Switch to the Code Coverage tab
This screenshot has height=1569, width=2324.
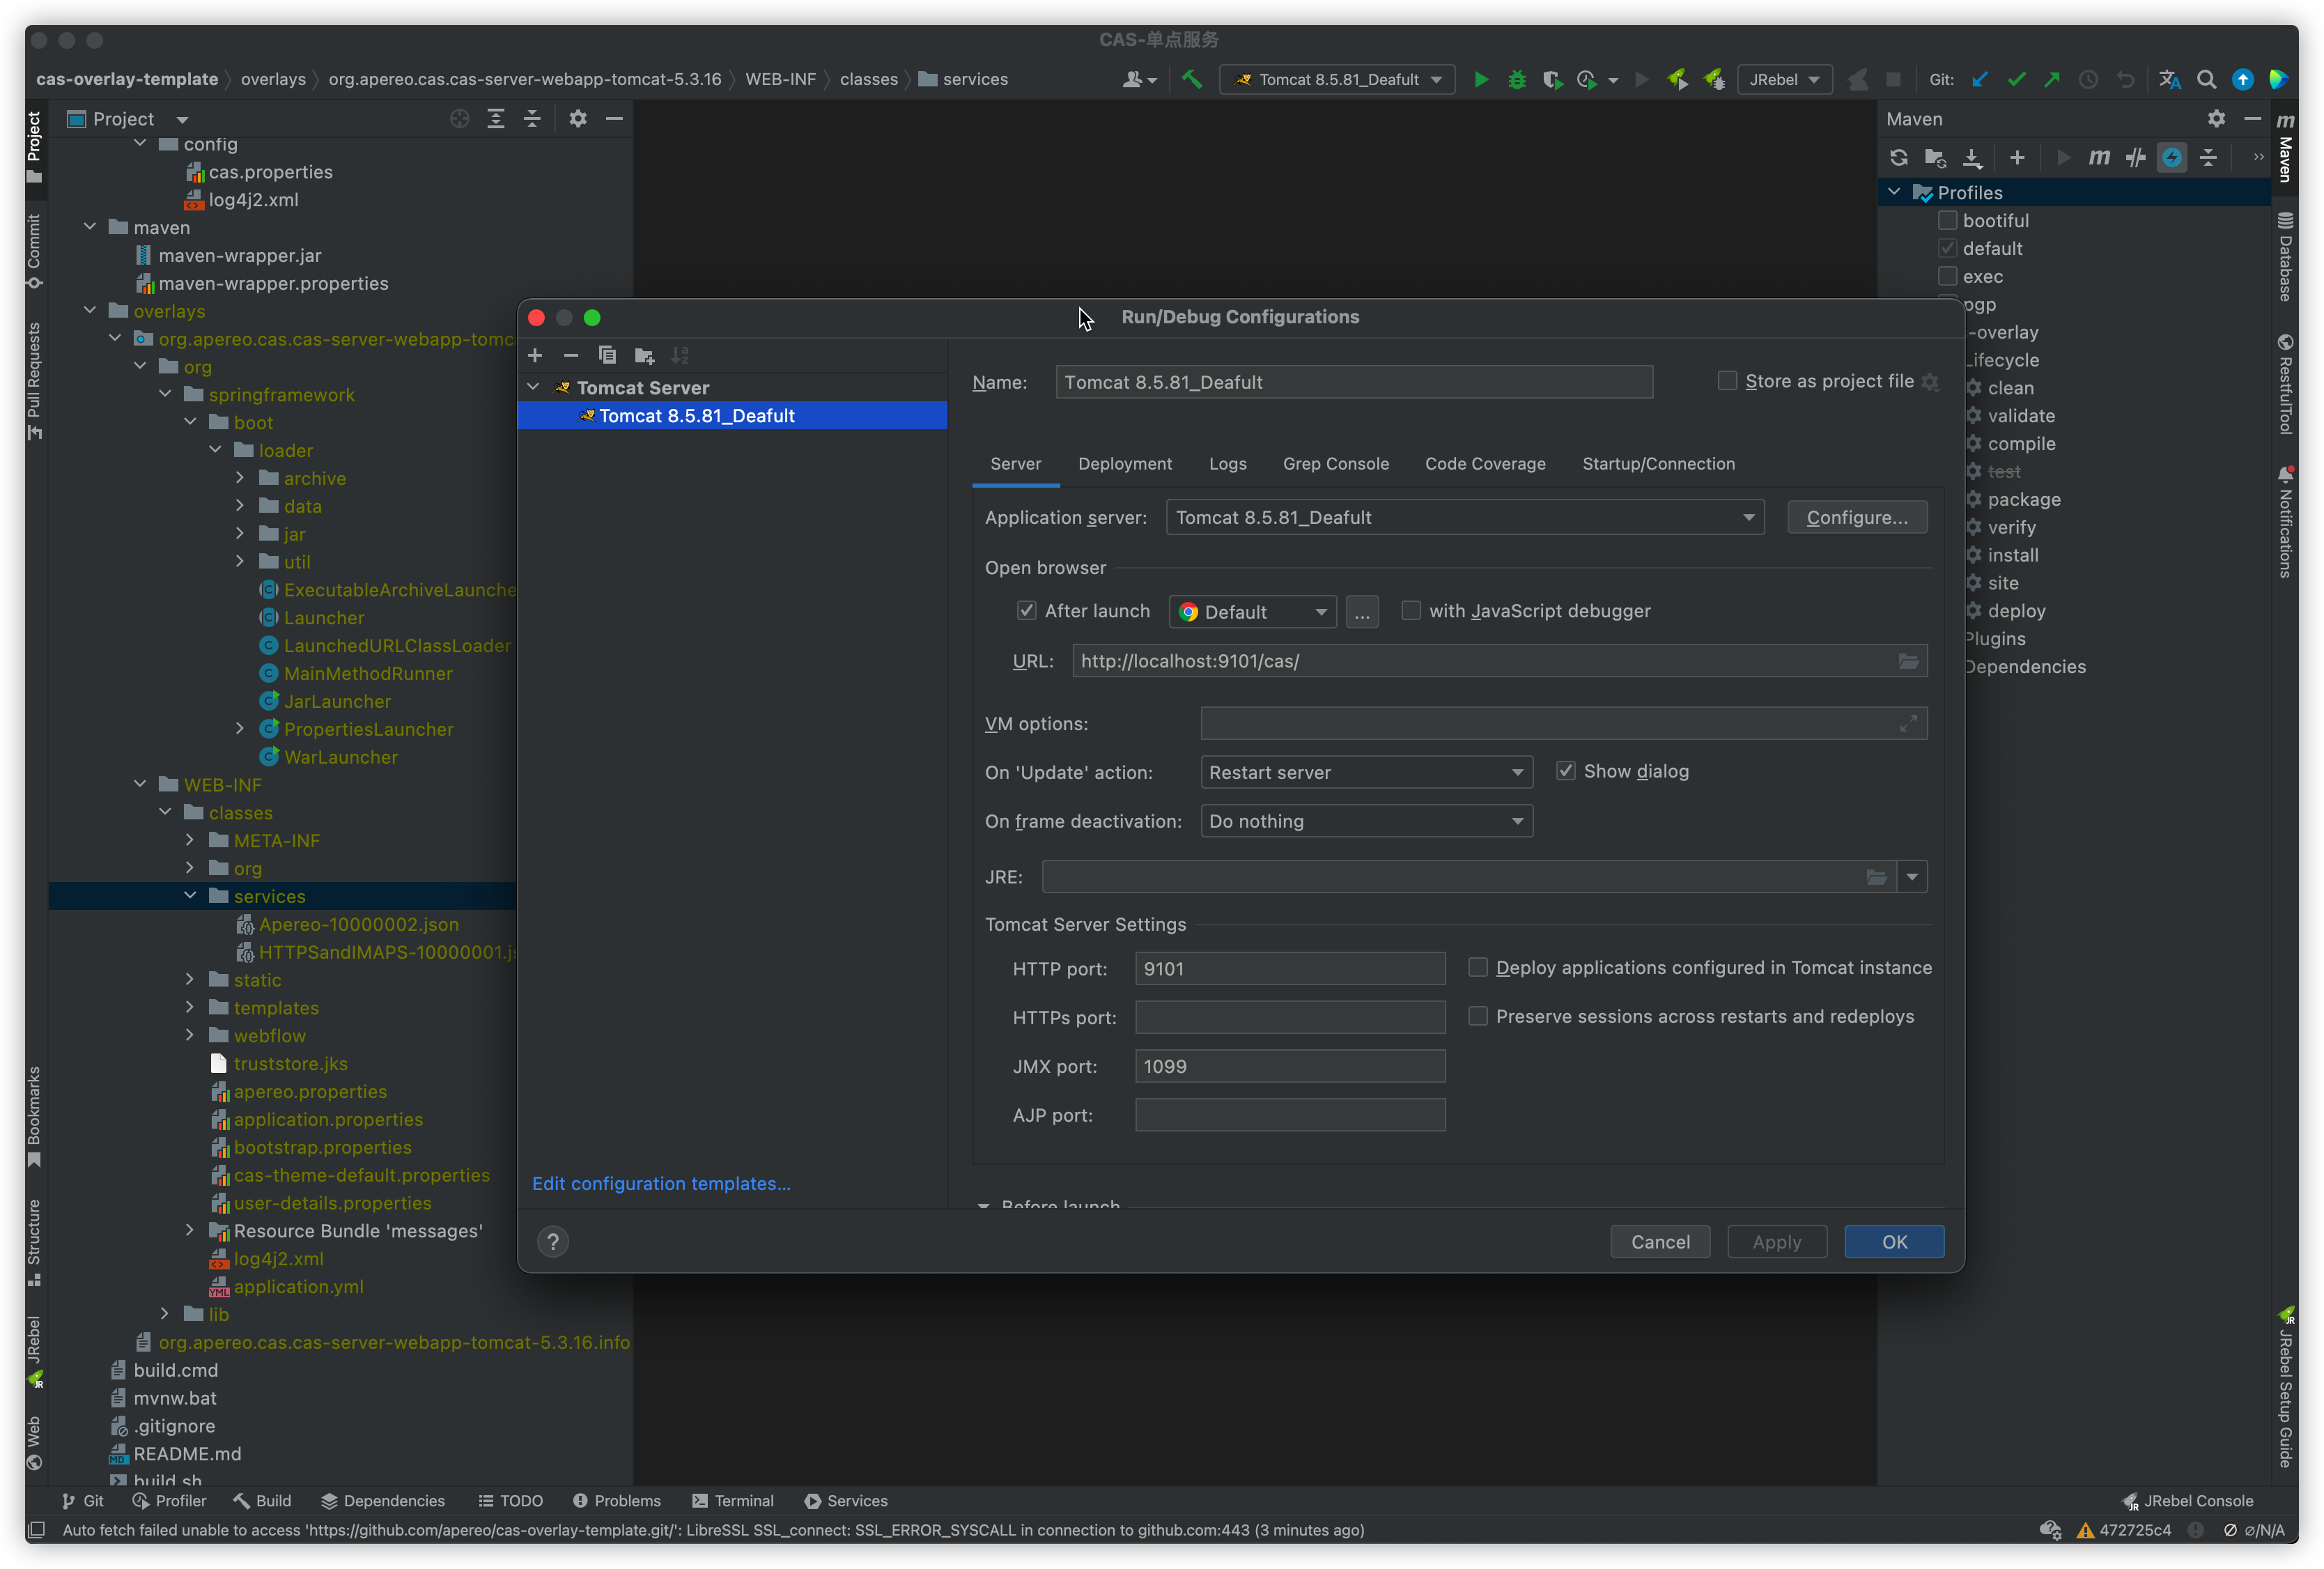(x=1485, y=464)
